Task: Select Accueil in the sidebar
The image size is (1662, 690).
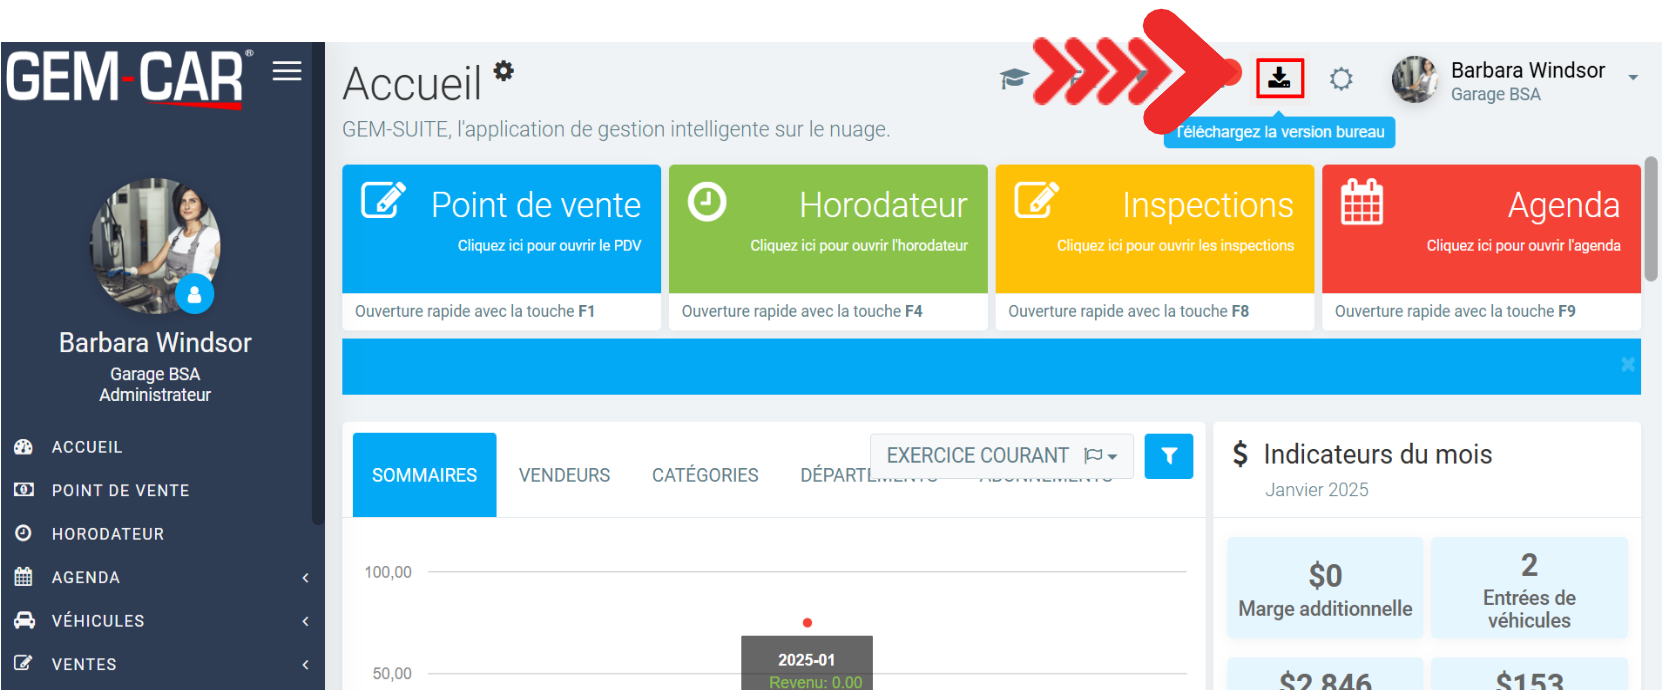Action: click(87, 447)
